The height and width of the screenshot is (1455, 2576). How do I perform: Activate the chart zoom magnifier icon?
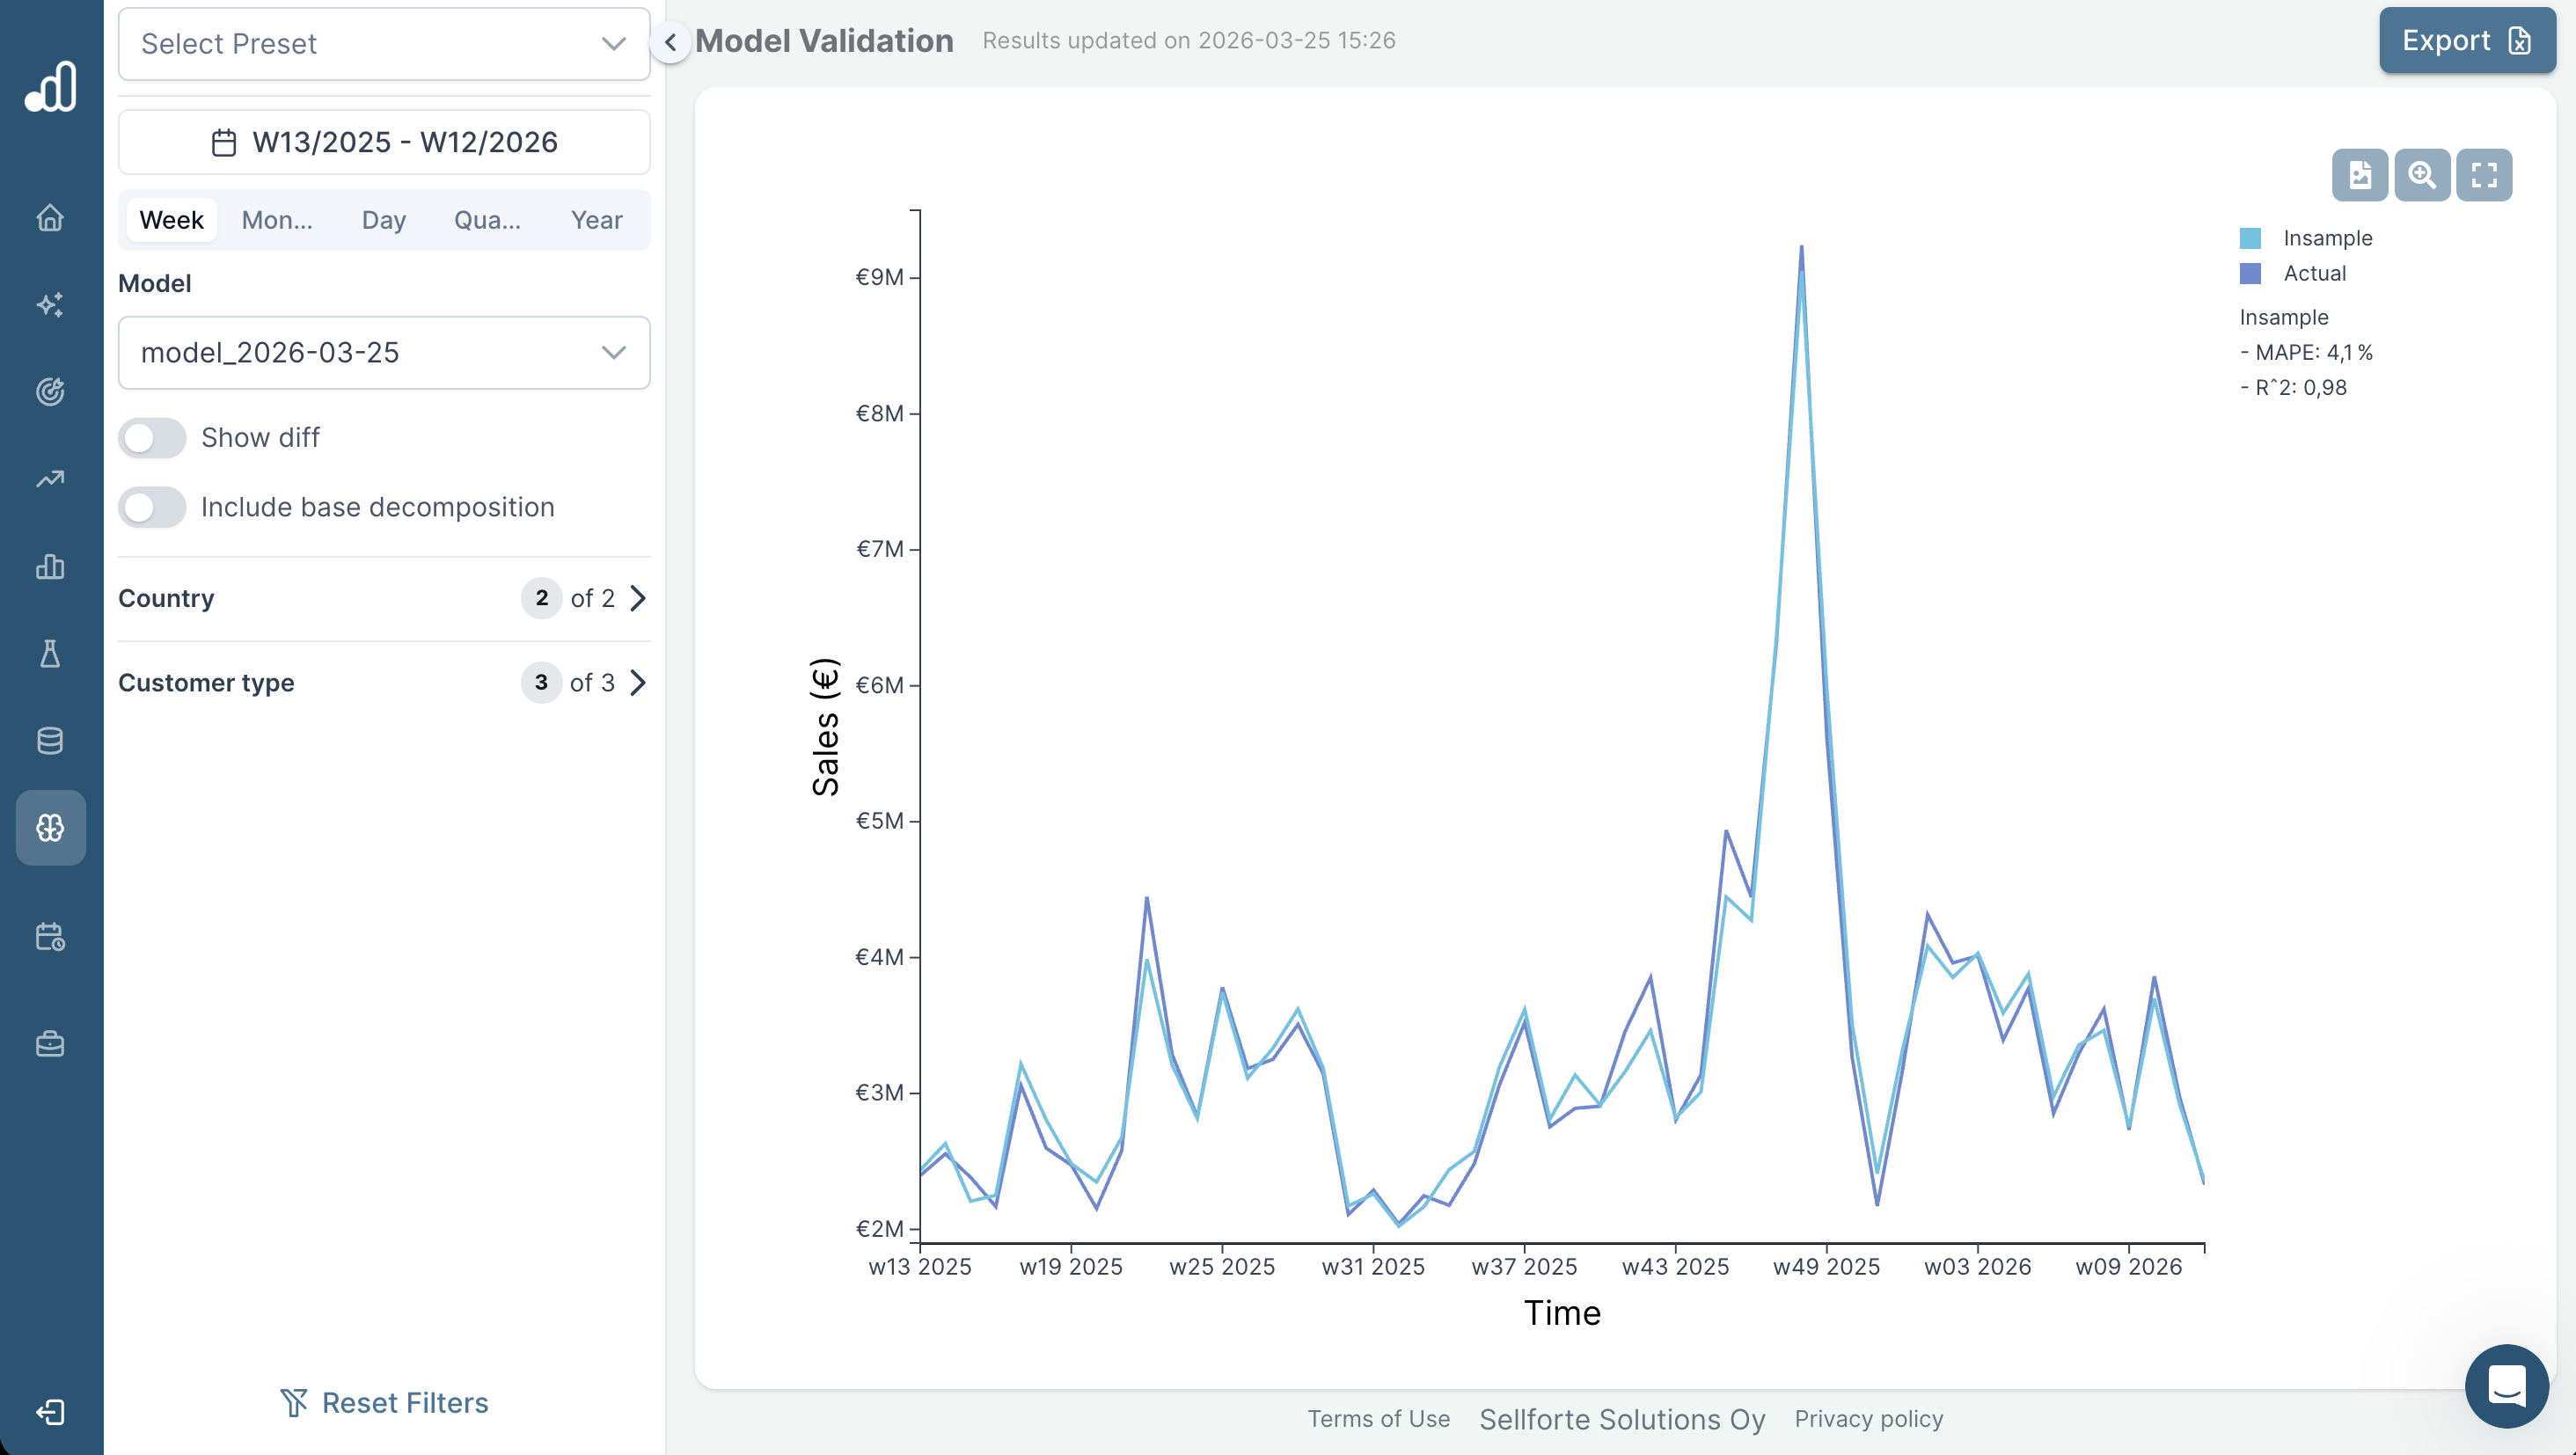2421,175
